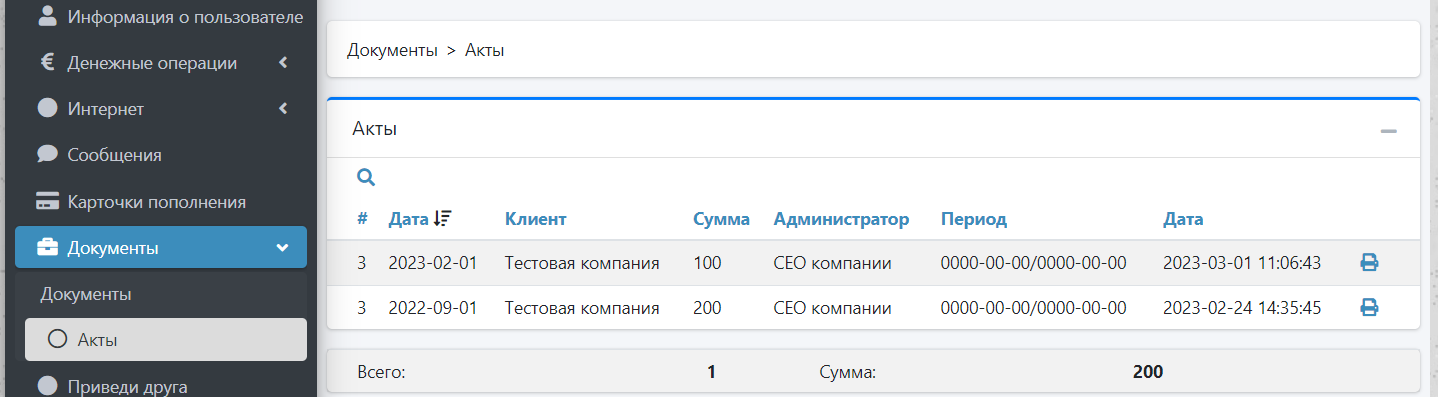Click СЕО компании in the 2022-09-01 row

pos(832,308)
